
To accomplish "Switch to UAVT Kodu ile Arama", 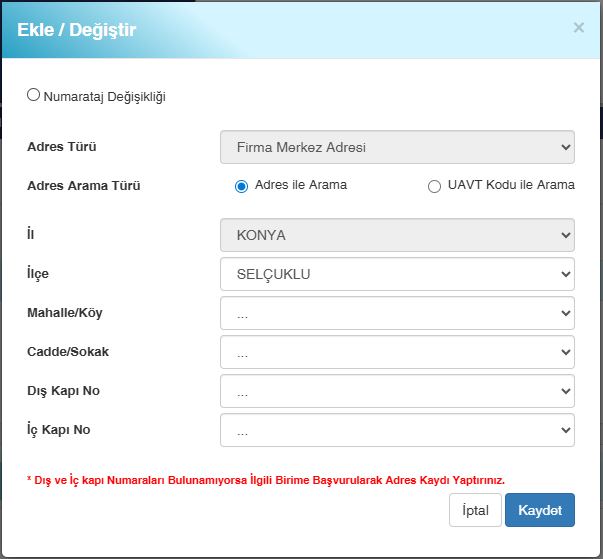I will coord(434,186).
